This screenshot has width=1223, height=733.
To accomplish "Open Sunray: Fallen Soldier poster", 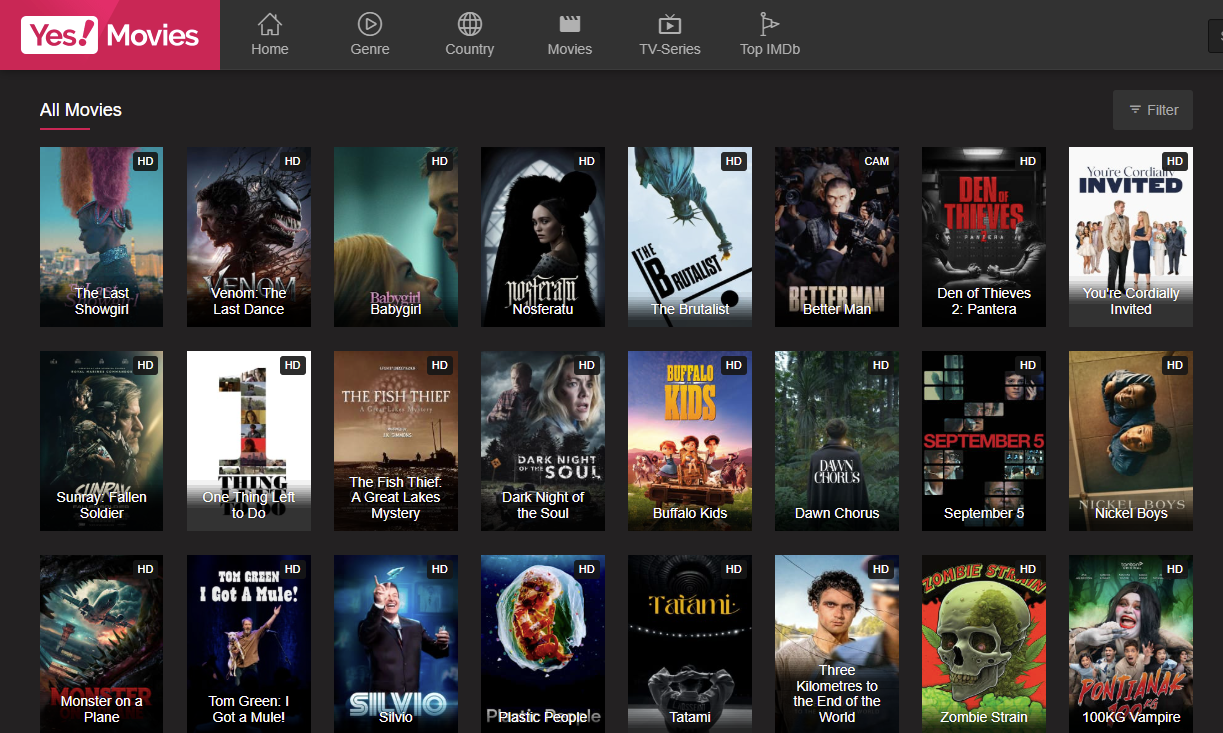I will (102, 441).
